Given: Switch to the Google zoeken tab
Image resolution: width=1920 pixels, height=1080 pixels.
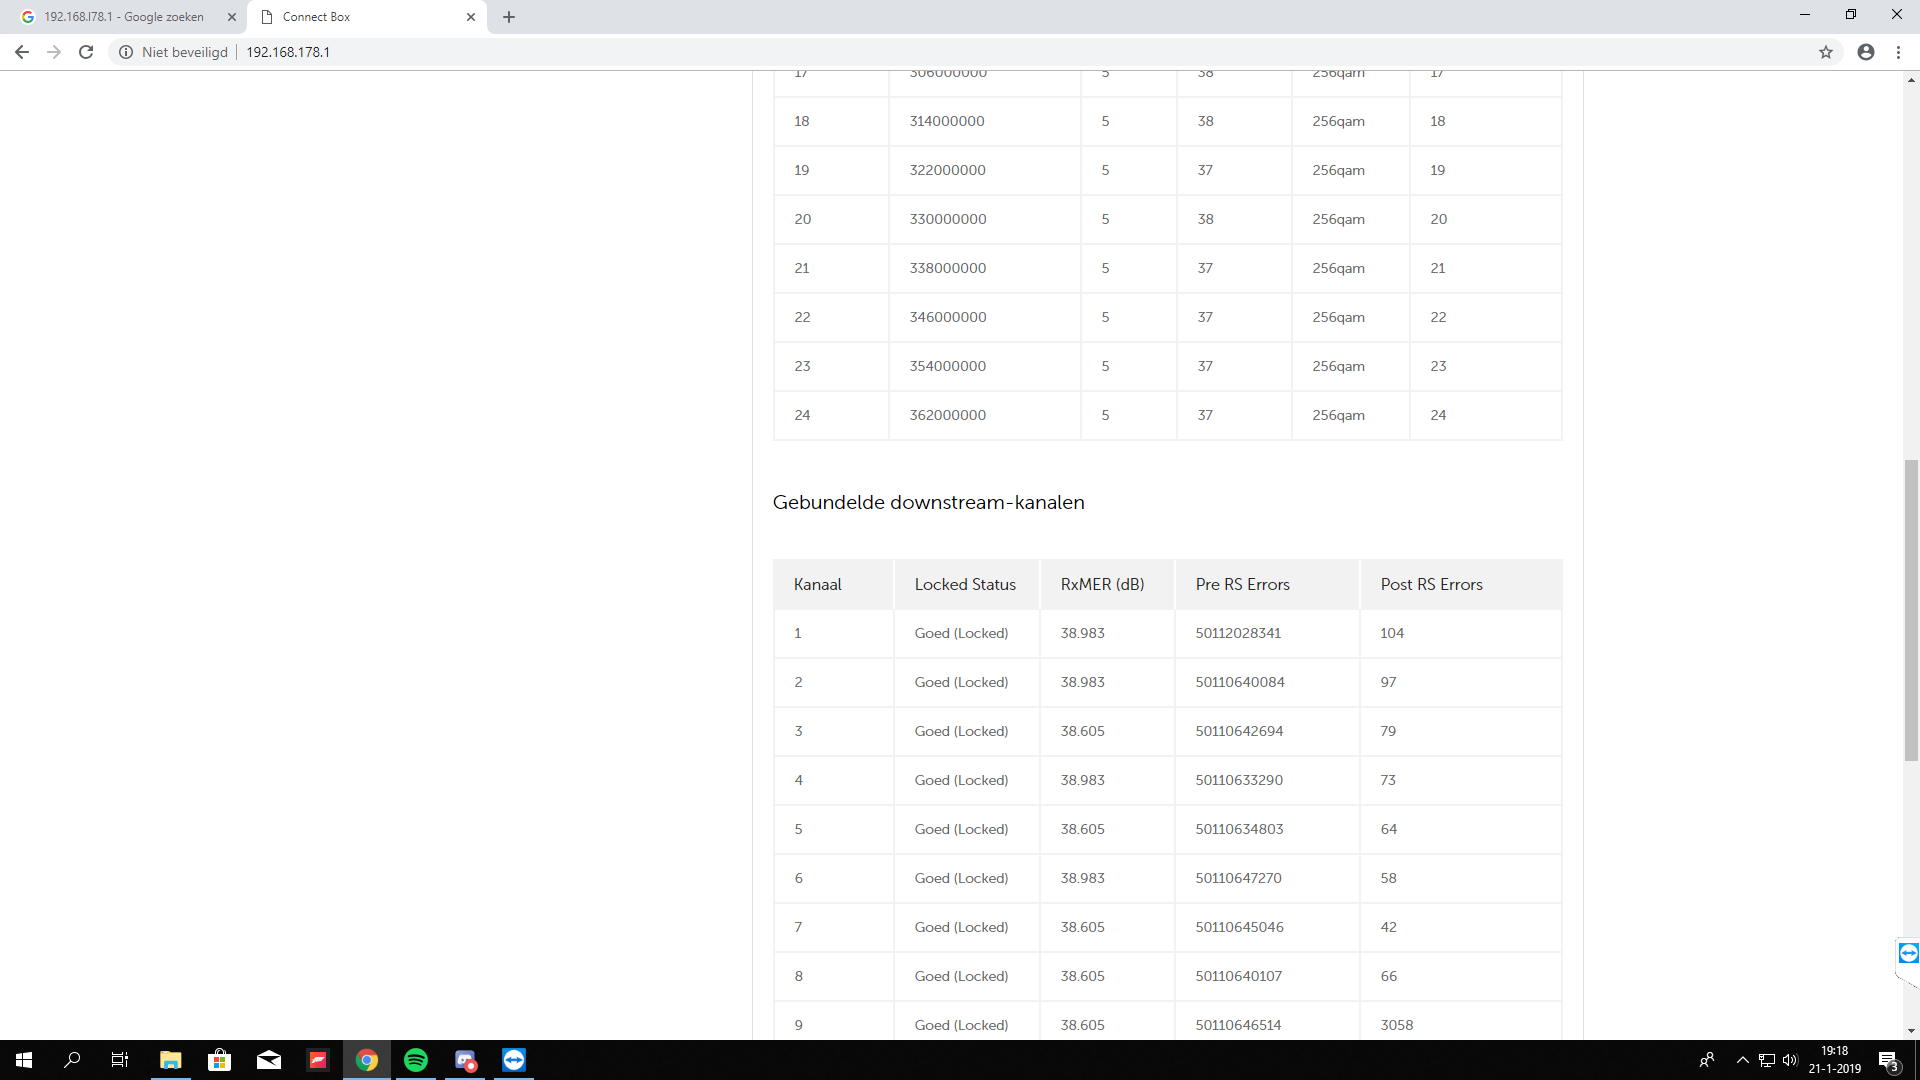Looking at the screenshot, I should click(x=123, y=17).
